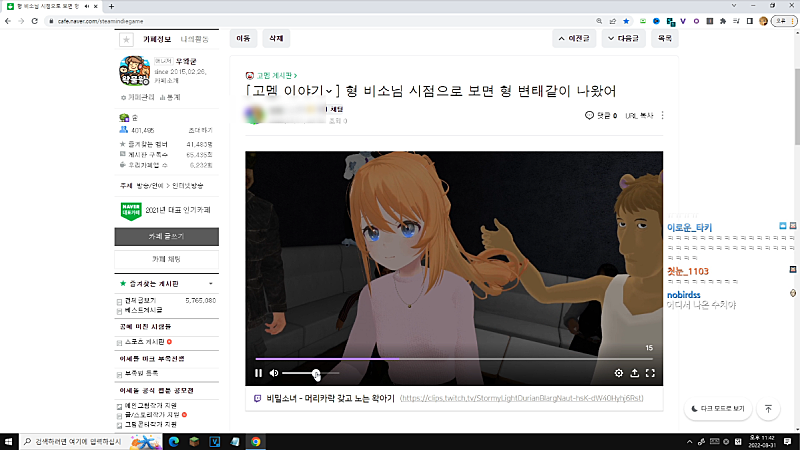Click the Twitch logo beside the clip title

tap(258, 398)
